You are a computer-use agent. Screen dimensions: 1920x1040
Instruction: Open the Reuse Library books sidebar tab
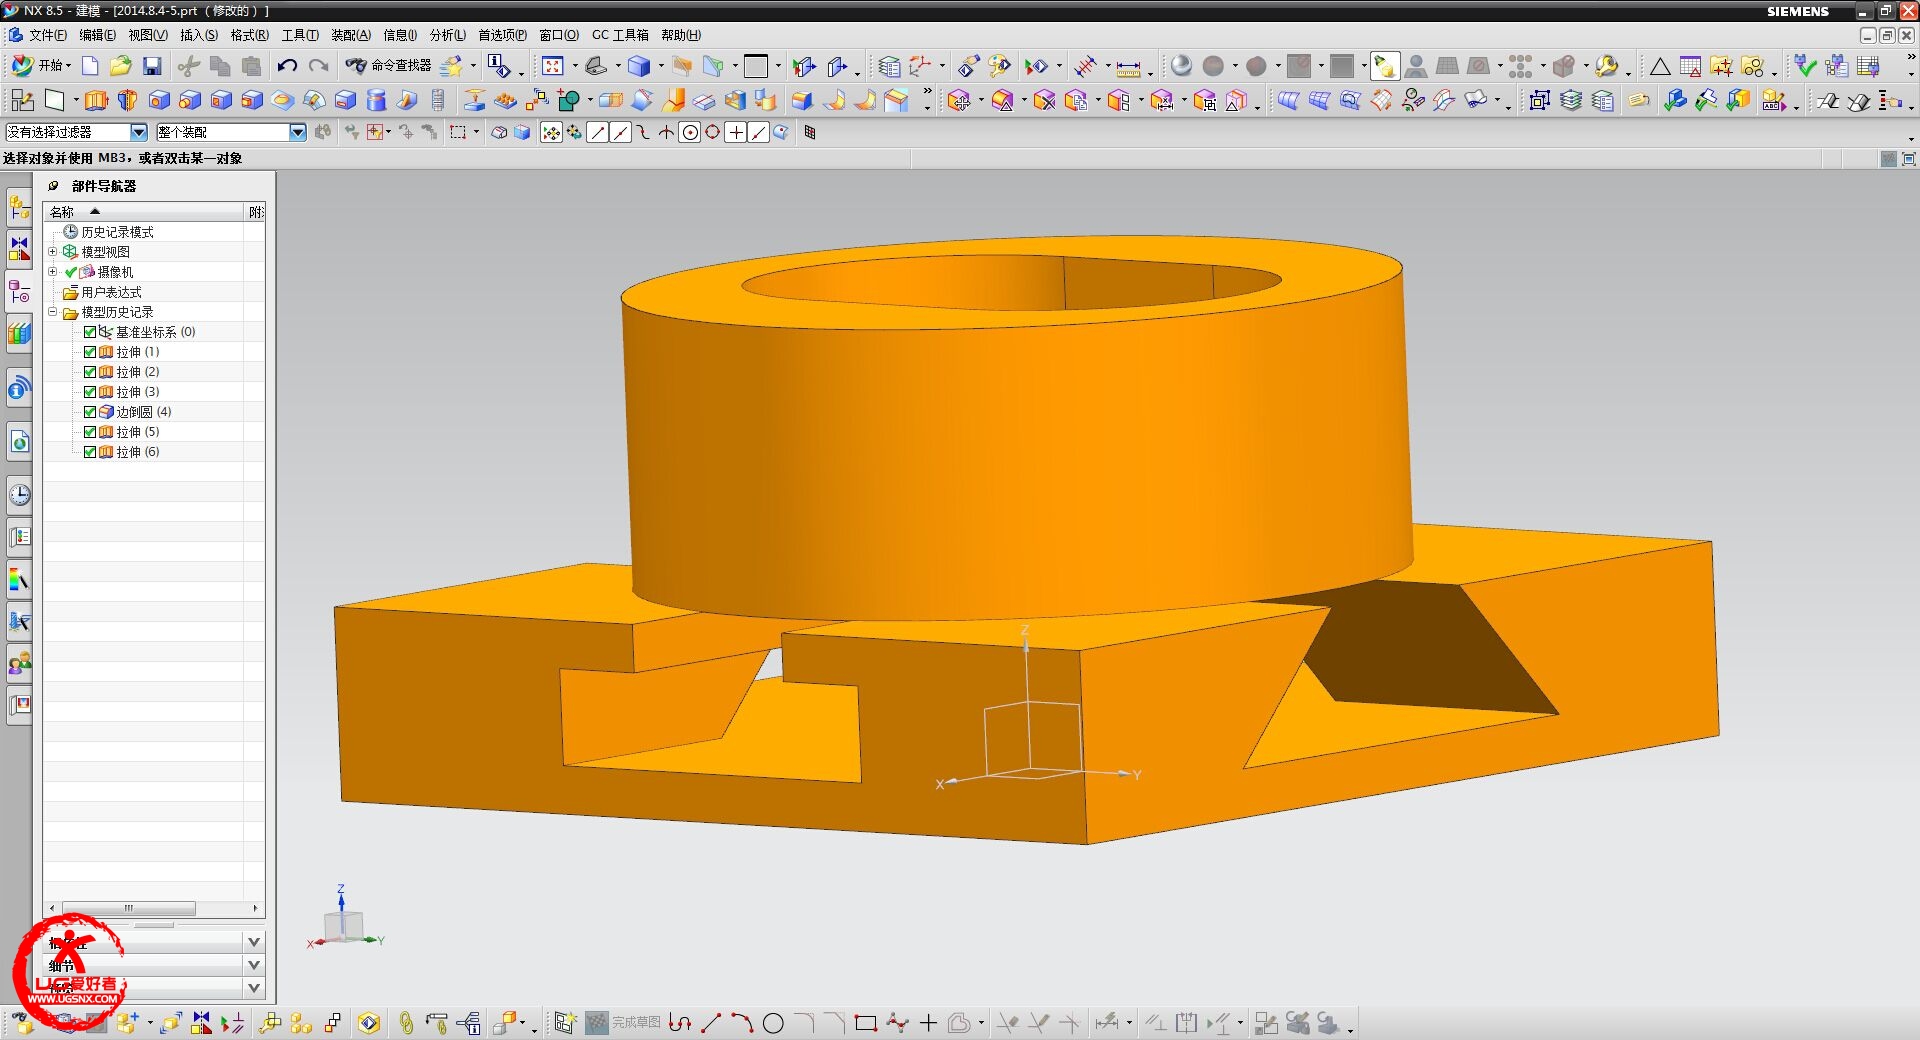(x=19, y=334)
